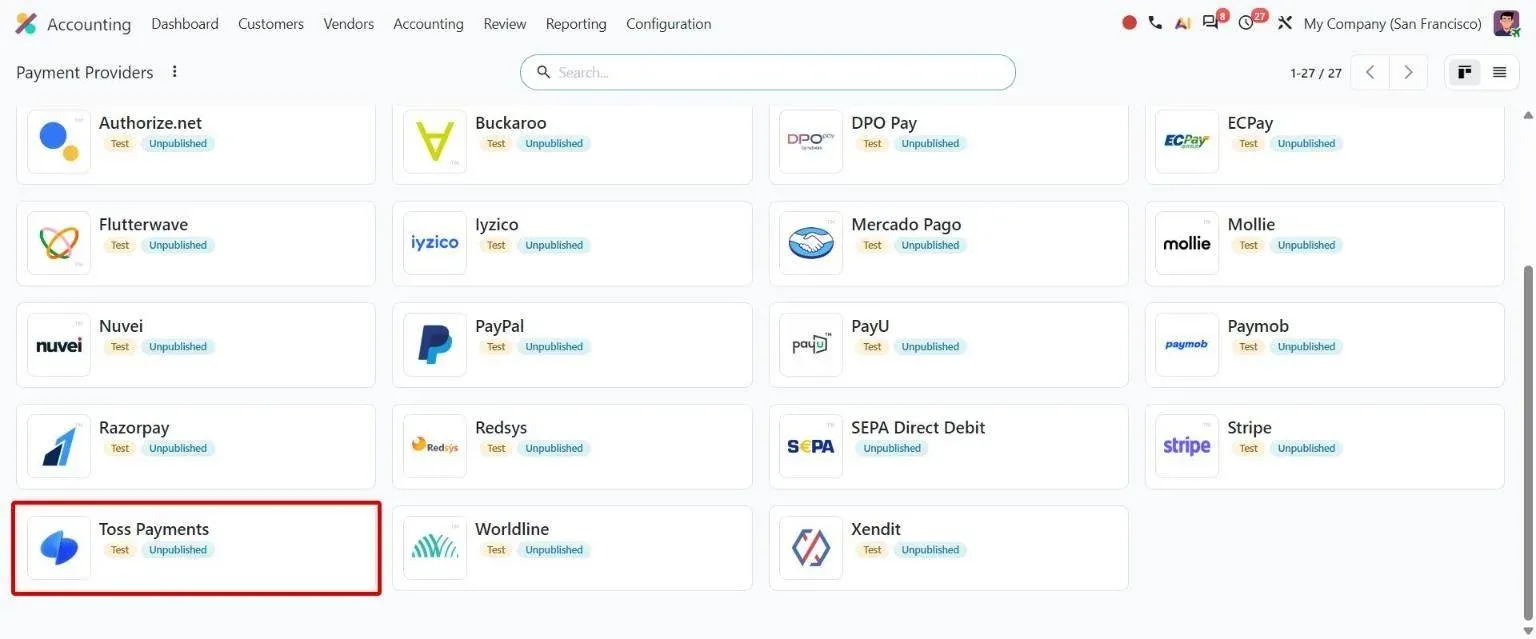Open the Dashboard menu

pyautogui.click(x=185, y=23)
